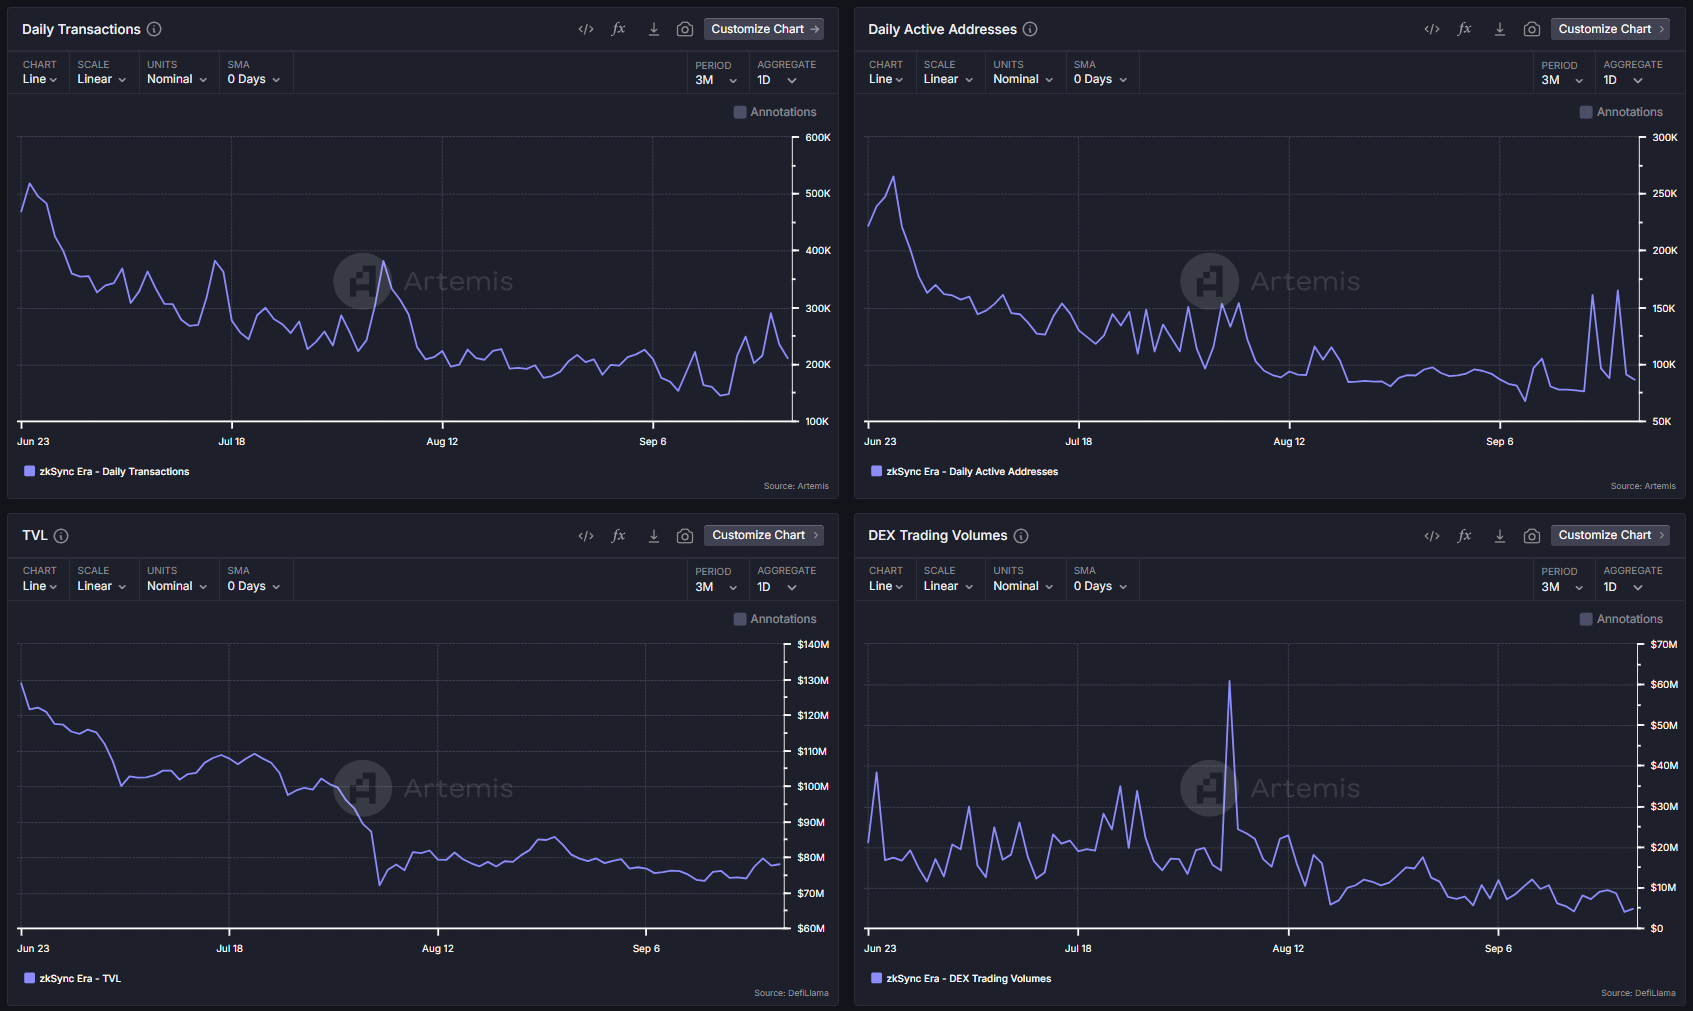Click info icon next to TVL title
The width and height of the screenshot is (1693, 1011).
tap(61, 536)
